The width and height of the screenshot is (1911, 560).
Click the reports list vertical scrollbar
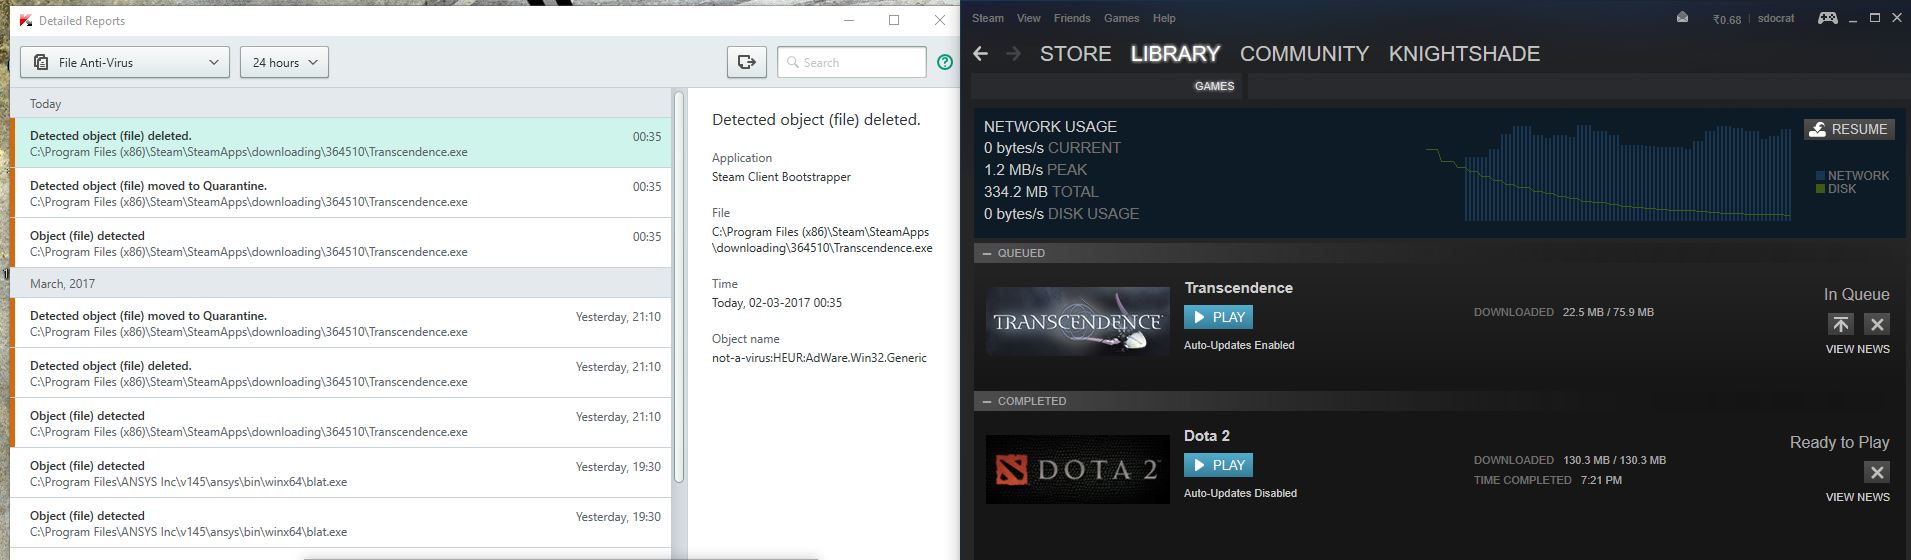pyautogui.click(x=680, y=285)
